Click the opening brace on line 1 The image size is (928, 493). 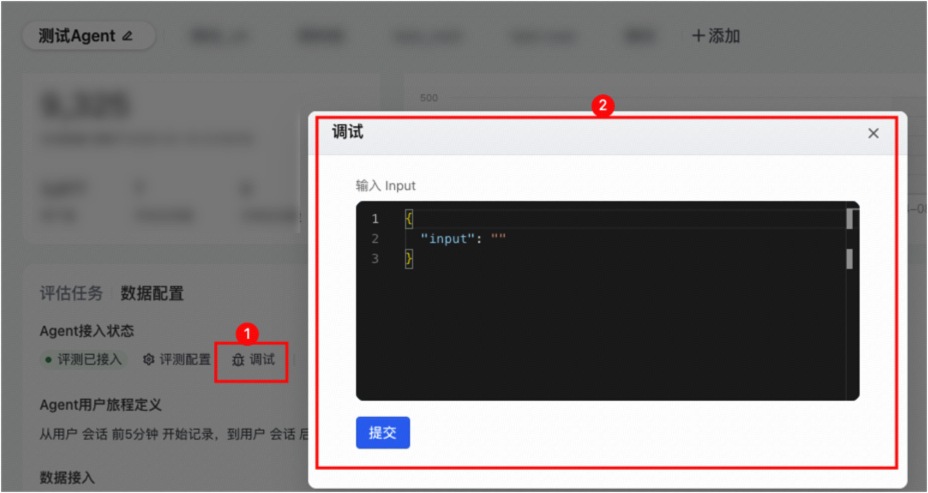[408, 219]
